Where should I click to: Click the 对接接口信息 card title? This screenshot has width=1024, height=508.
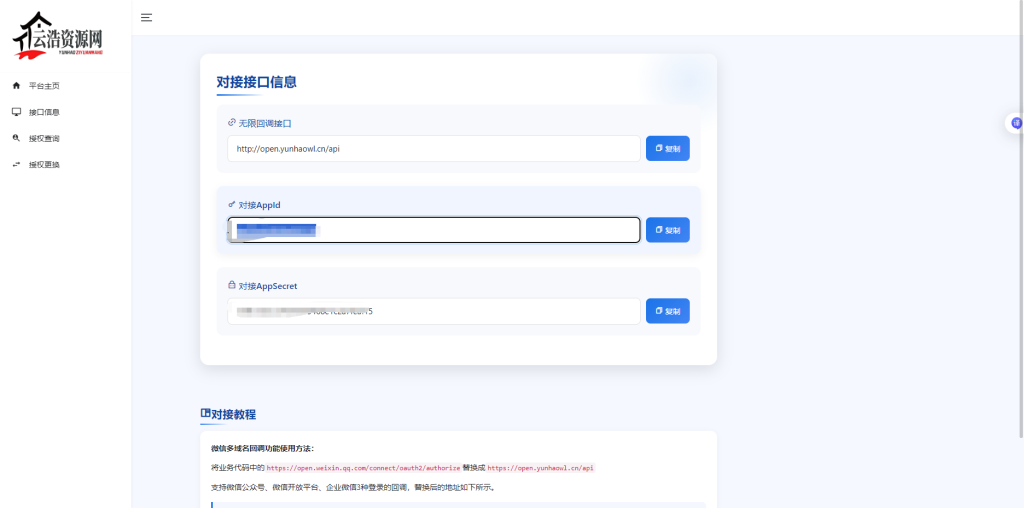256,82
